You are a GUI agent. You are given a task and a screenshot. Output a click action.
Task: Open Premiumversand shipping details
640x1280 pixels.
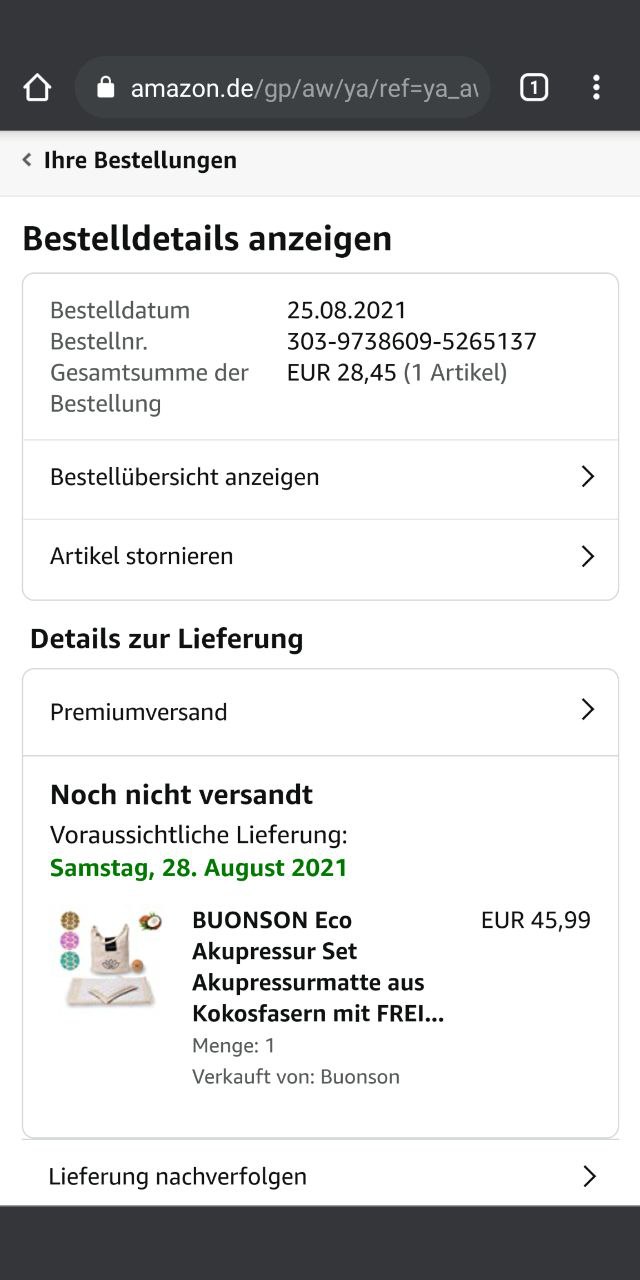pyautogui.click(x=320, y=712)
